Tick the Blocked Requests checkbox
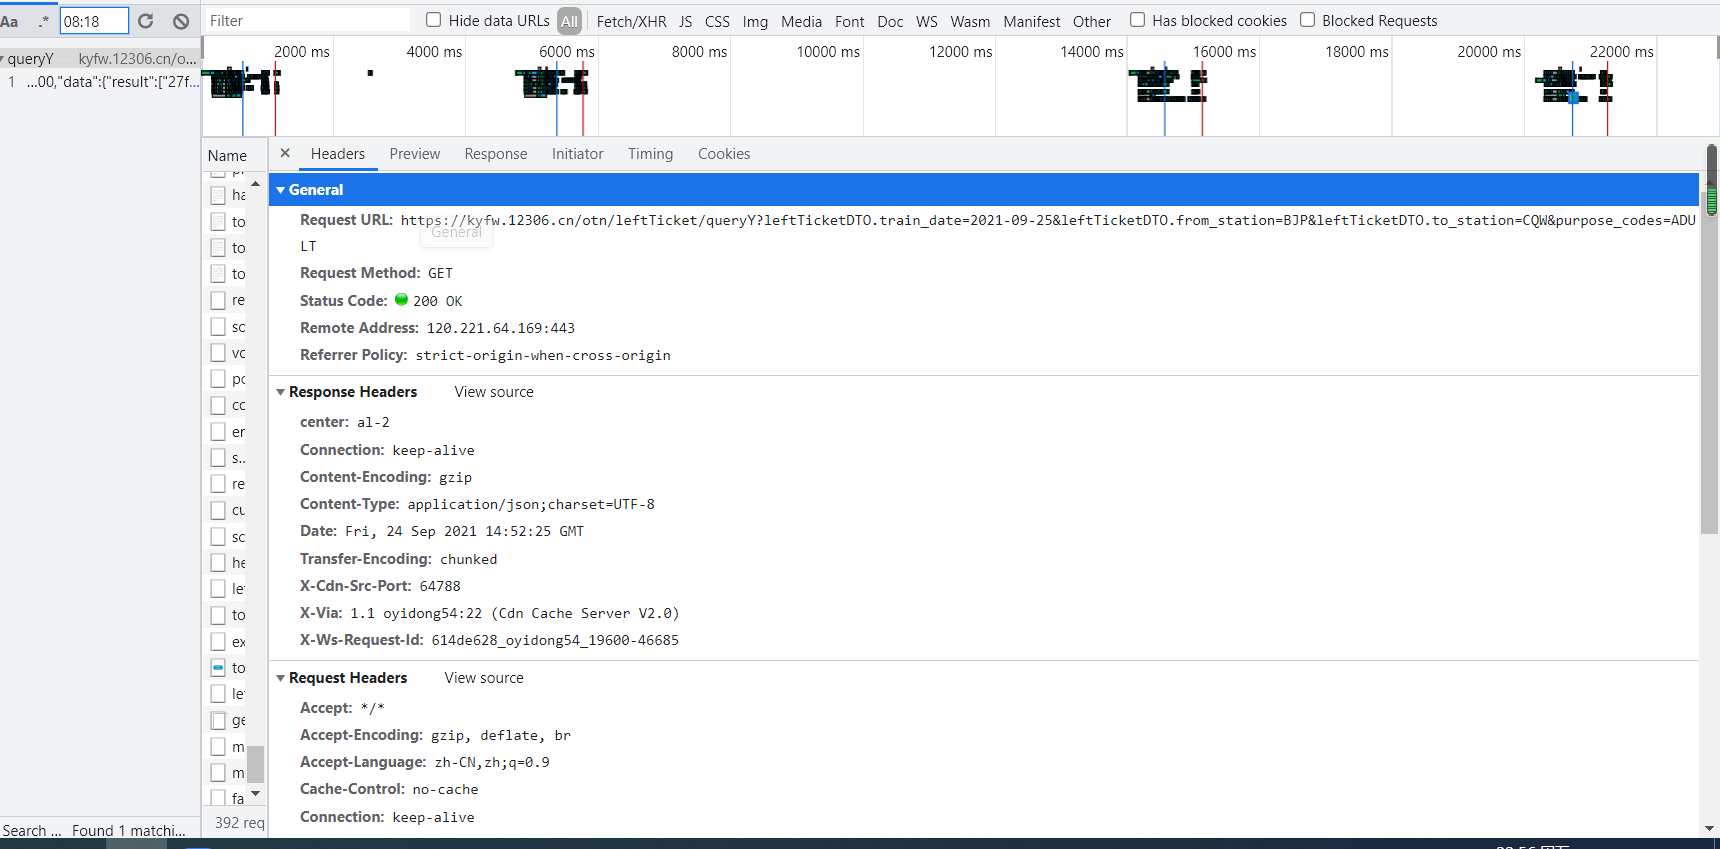1720x849 pixels. pyautogui.click(x=1307, y=20)
